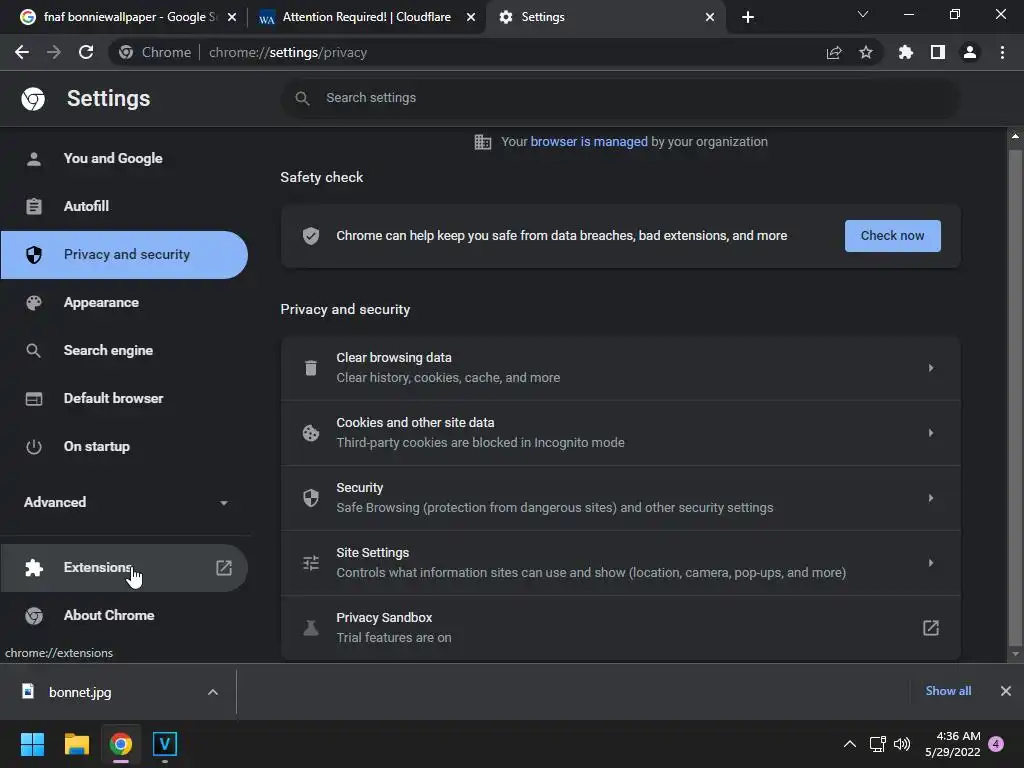
Task: Show hidden system tray icons
Action: click(x=850, y=744)
